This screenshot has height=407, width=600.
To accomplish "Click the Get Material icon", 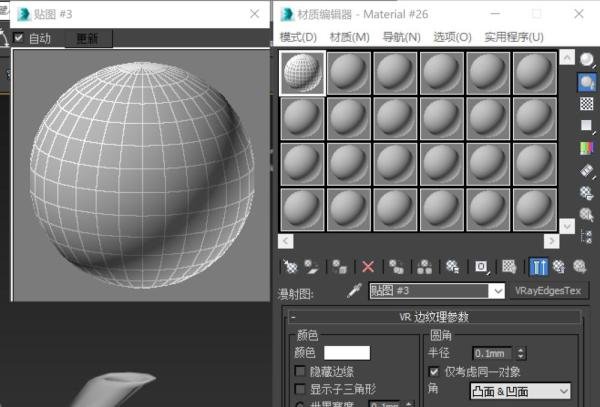I will (x=290, y=266).
